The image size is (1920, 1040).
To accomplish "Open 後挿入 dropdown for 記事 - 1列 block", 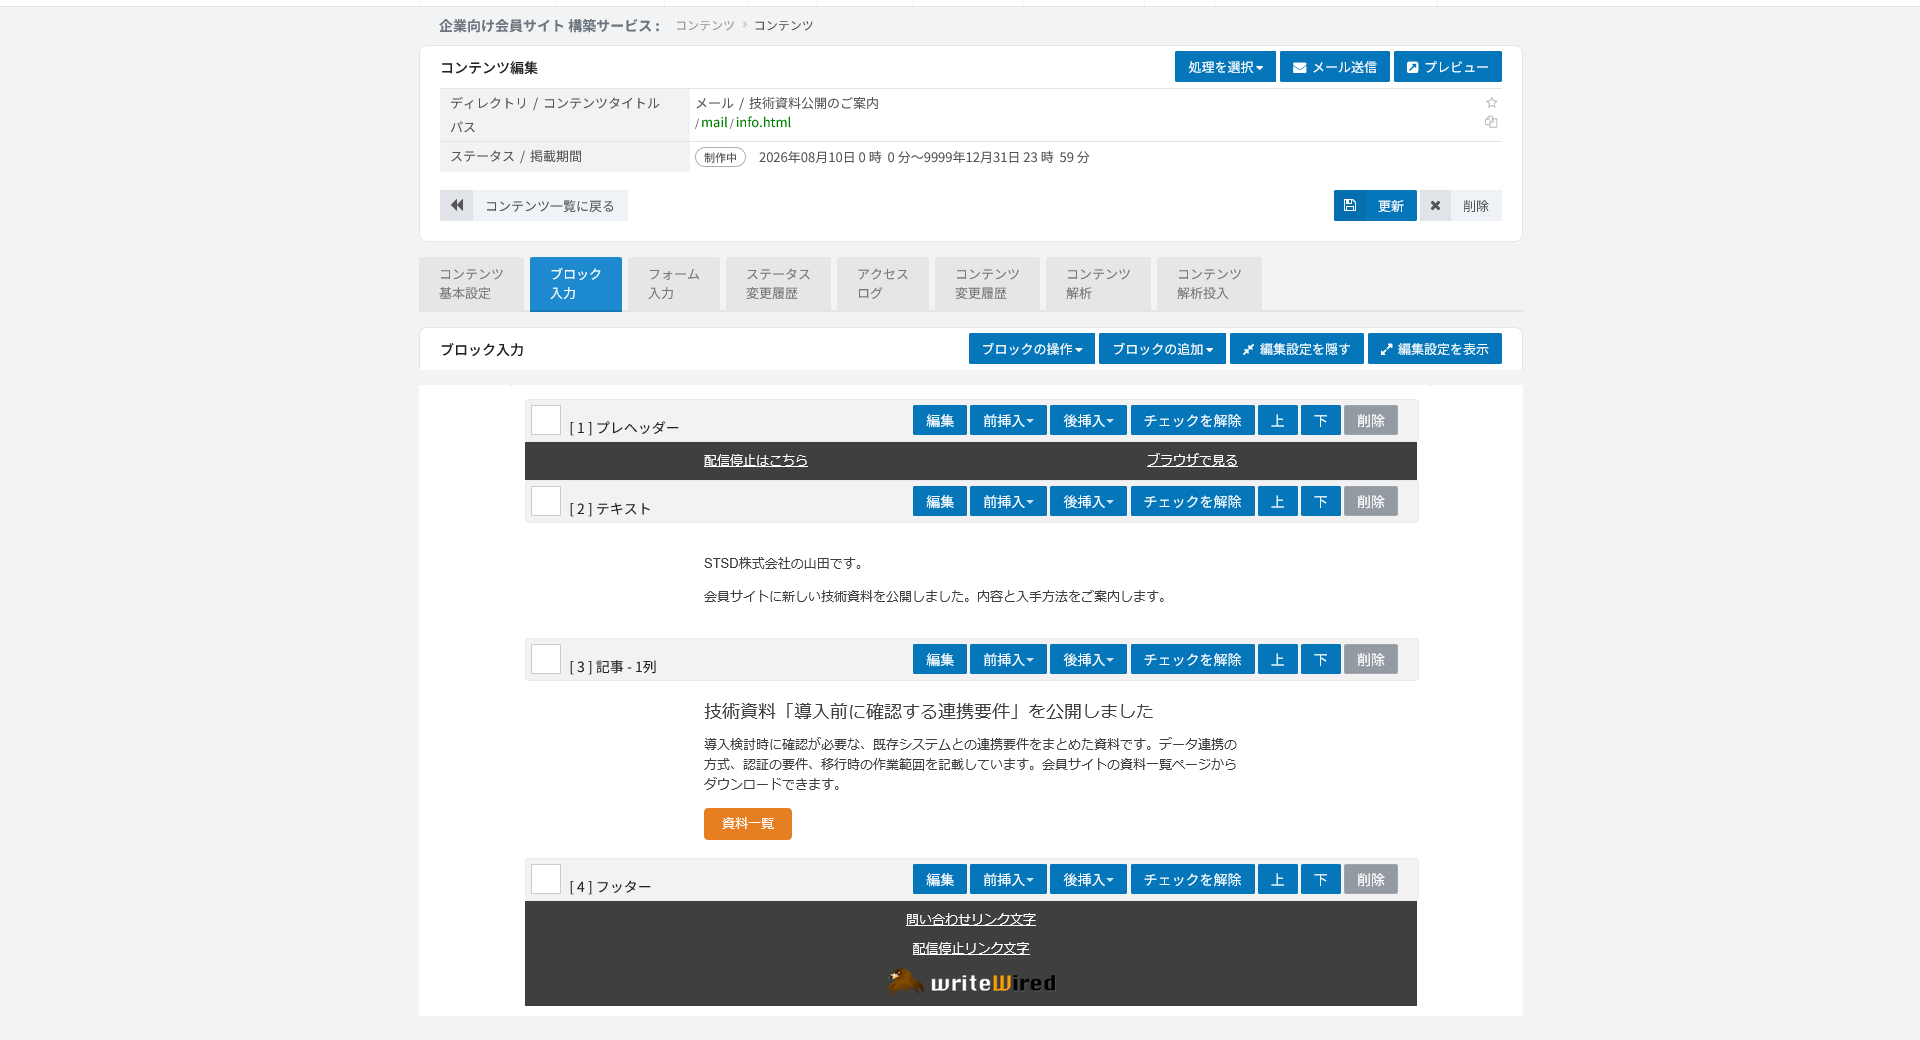I will (x=1088, y=660).
